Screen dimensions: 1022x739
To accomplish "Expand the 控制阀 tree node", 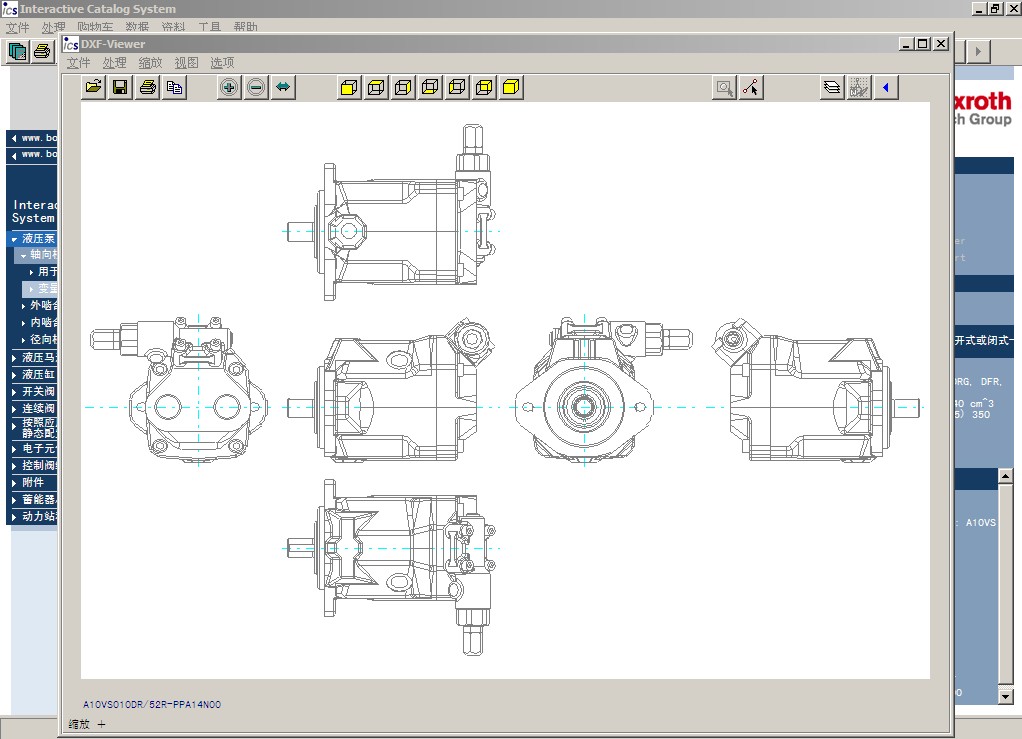I will [x=14, y=466].
